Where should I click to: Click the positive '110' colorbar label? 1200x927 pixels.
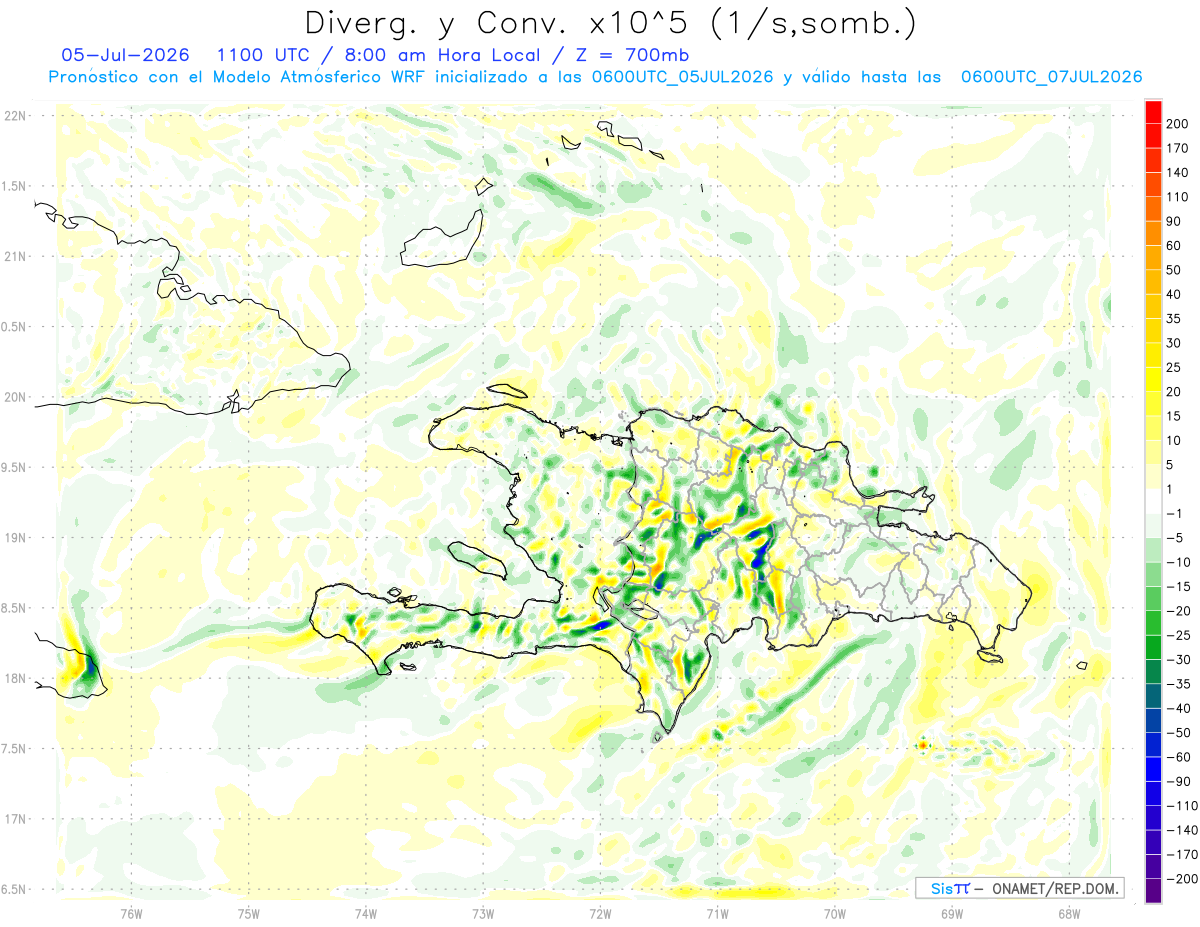point(1177,197)
